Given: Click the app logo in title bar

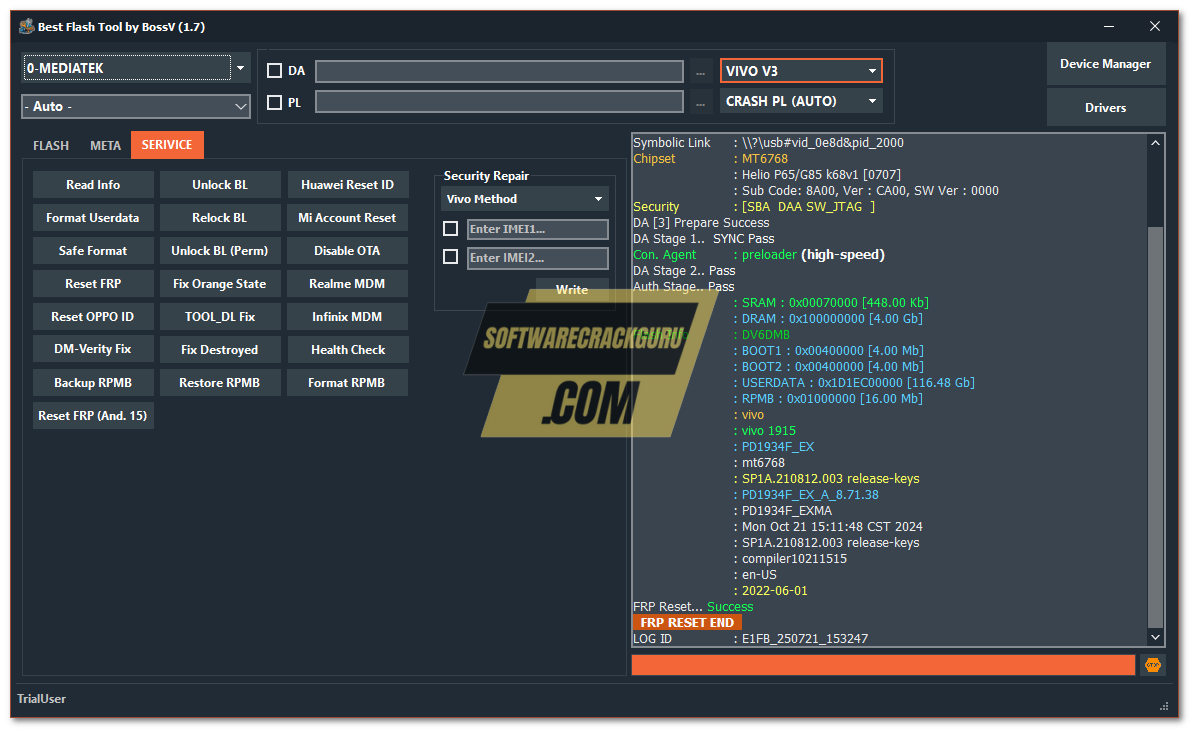Looking at the screenshot, I should tap(27, 27).
